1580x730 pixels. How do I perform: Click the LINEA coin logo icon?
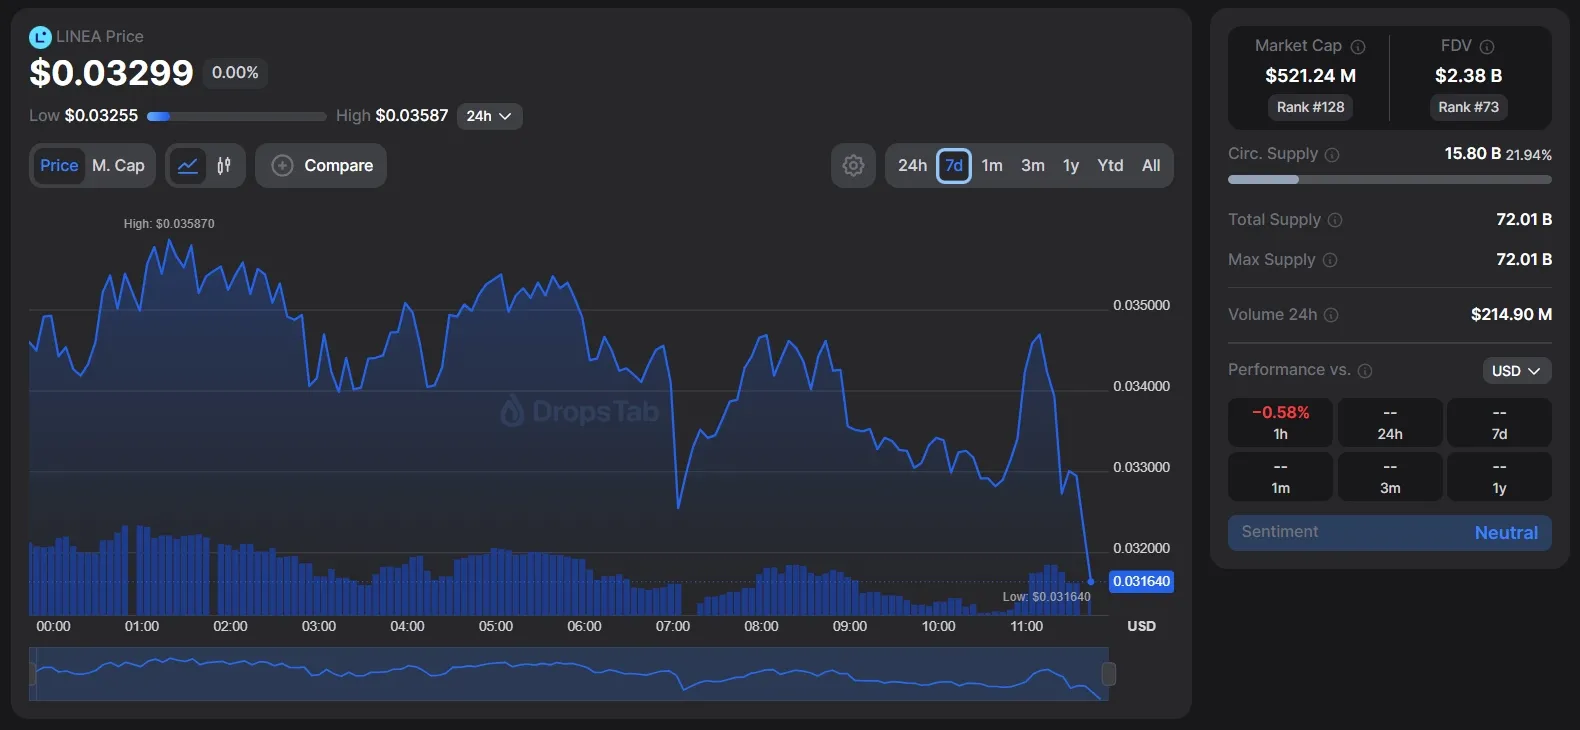click(x=40, y=37)
